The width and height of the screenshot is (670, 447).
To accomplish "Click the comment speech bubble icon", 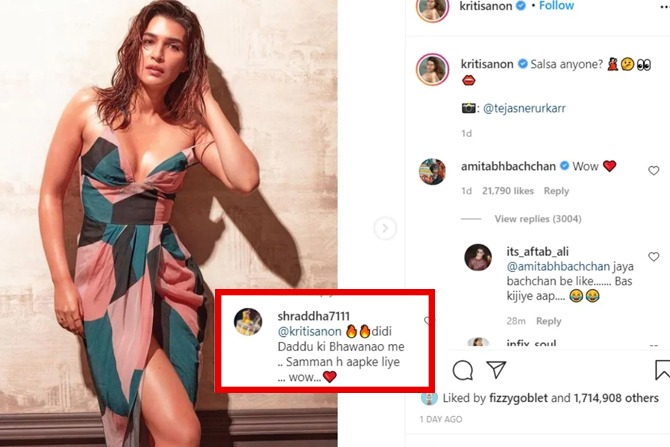I will coord(462,370).
